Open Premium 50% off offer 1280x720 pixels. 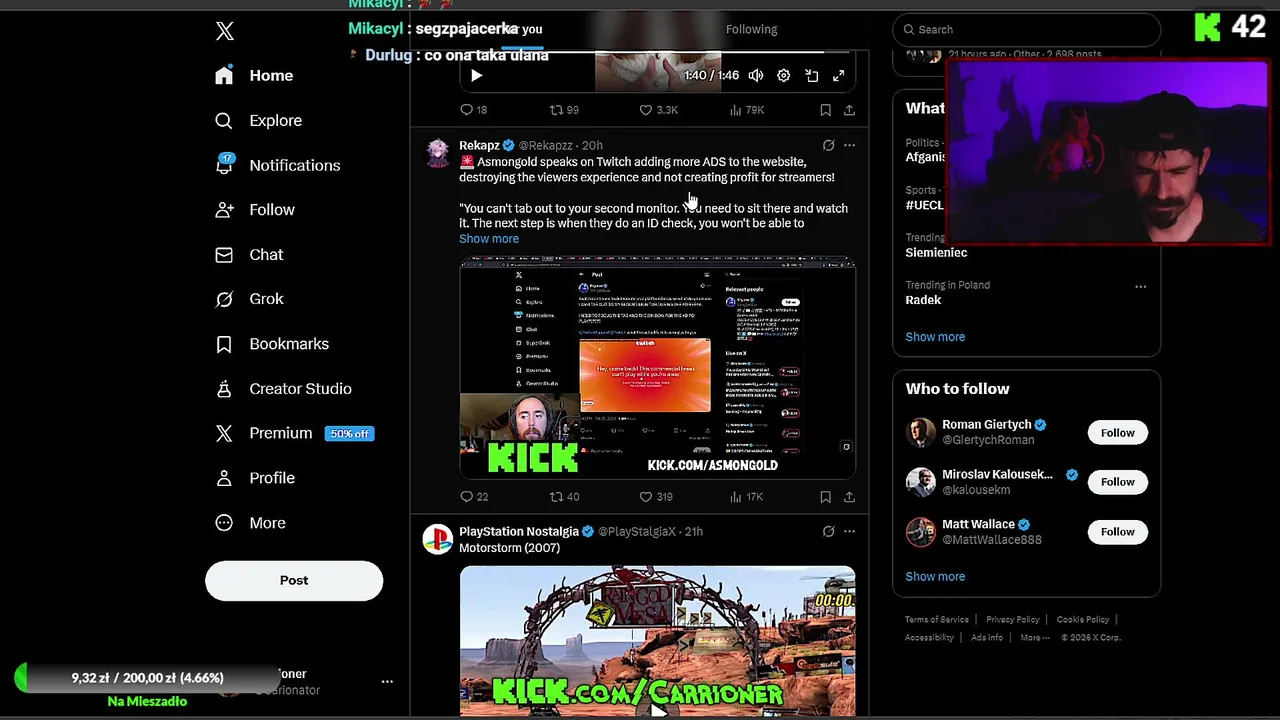(x=294, y=433)
